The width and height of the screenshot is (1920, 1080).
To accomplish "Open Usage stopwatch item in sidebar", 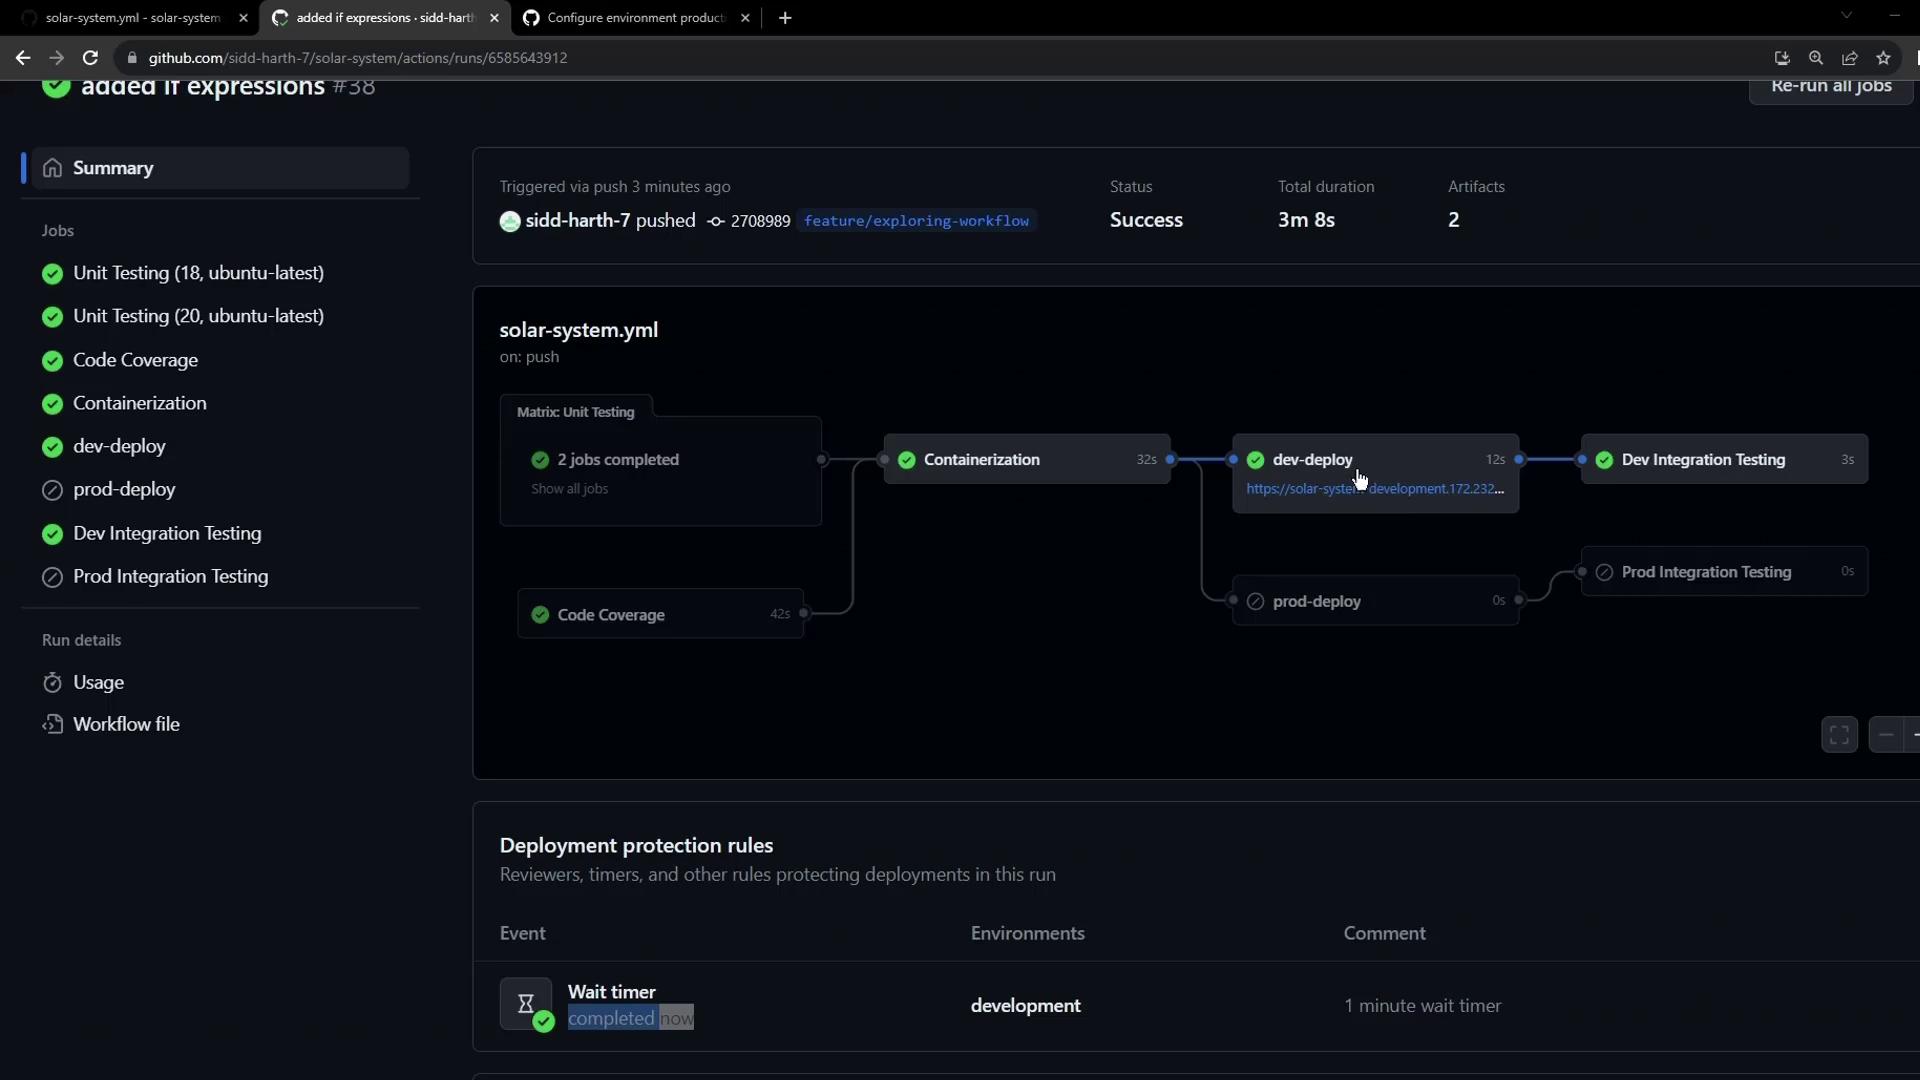I will pyautogui.click(x=98, y=682).
